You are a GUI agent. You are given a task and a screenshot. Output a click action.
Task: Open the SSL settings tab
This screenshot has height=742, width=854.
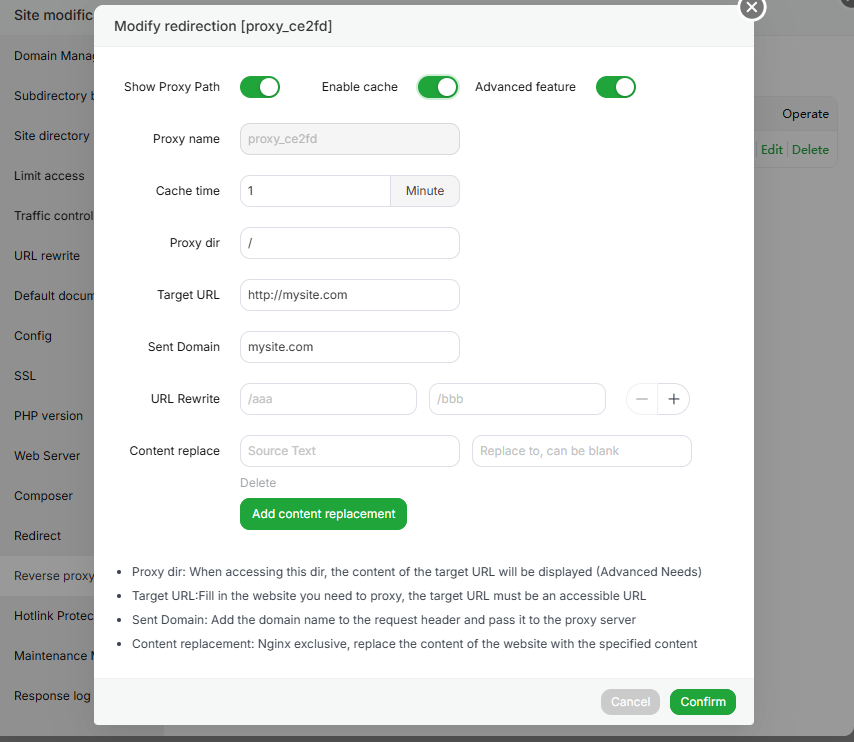pos(26,376)
